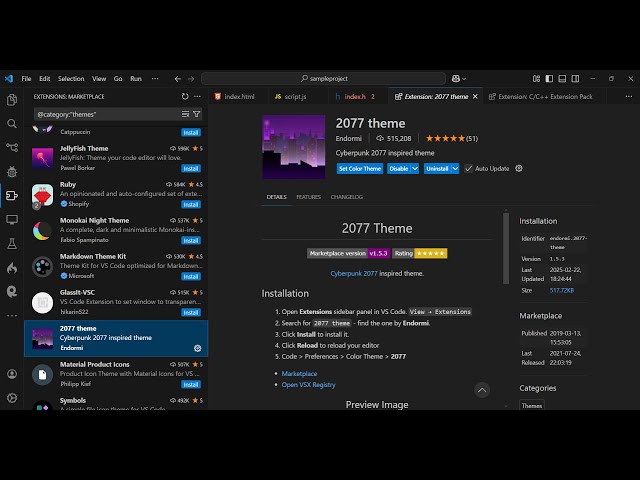
Task: Toggle the Auto Update checkbox
Action: pyautogui.click(x=469, y=168)
